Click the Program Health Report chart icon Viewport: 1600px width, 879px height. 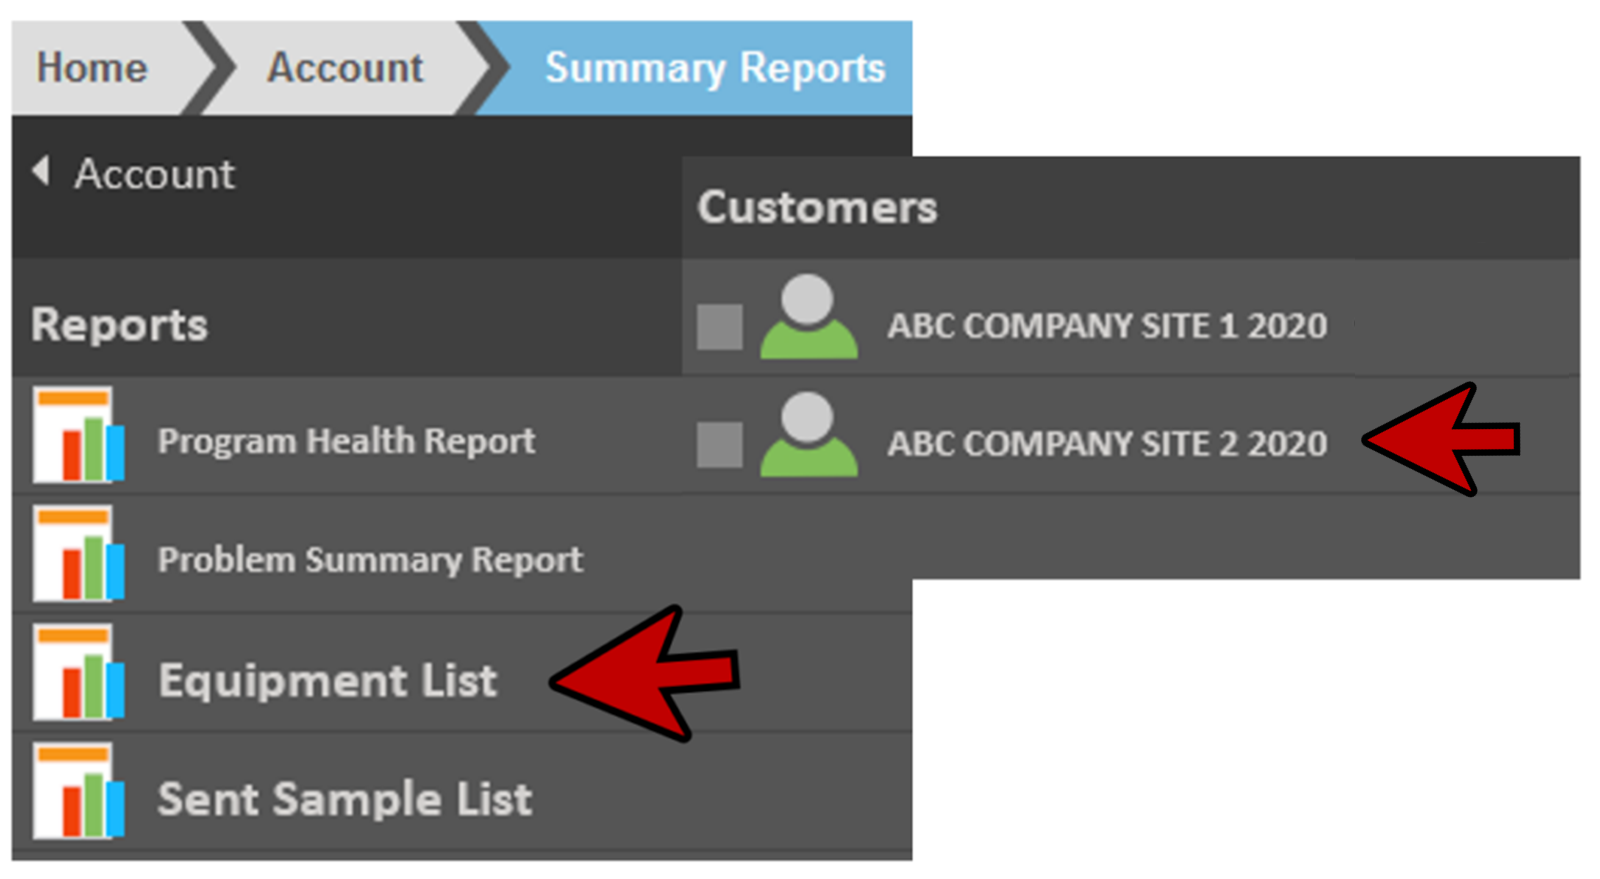click(x=78, y=436)
